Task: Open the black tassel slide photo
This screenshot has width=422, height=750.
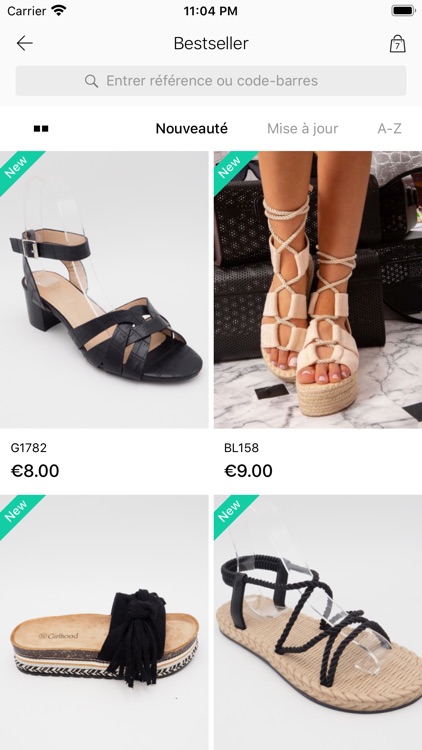Action: [x=104, y=622]
